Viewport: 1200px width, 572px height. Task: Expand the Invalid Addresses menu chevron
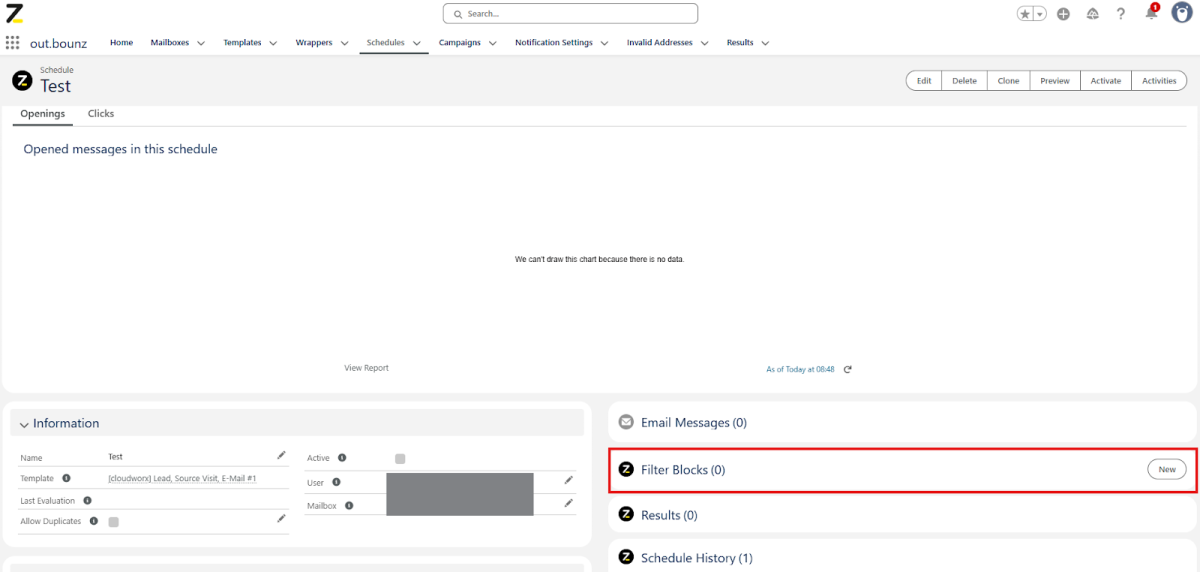click(x=705, y=43)
